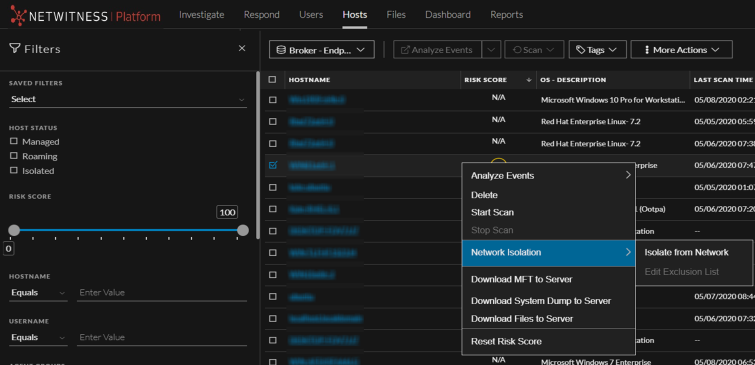Toggle the select-all hosts header checkbox

(273, 79)
